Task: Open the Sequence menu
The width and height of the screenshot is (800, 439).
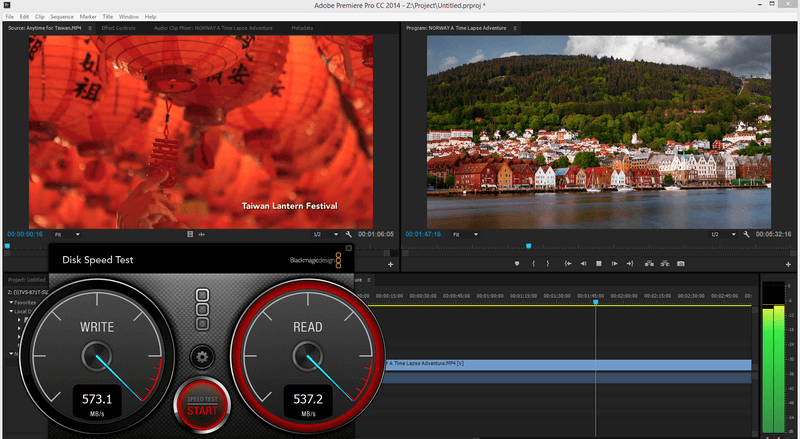Action: tap(62, 17)
